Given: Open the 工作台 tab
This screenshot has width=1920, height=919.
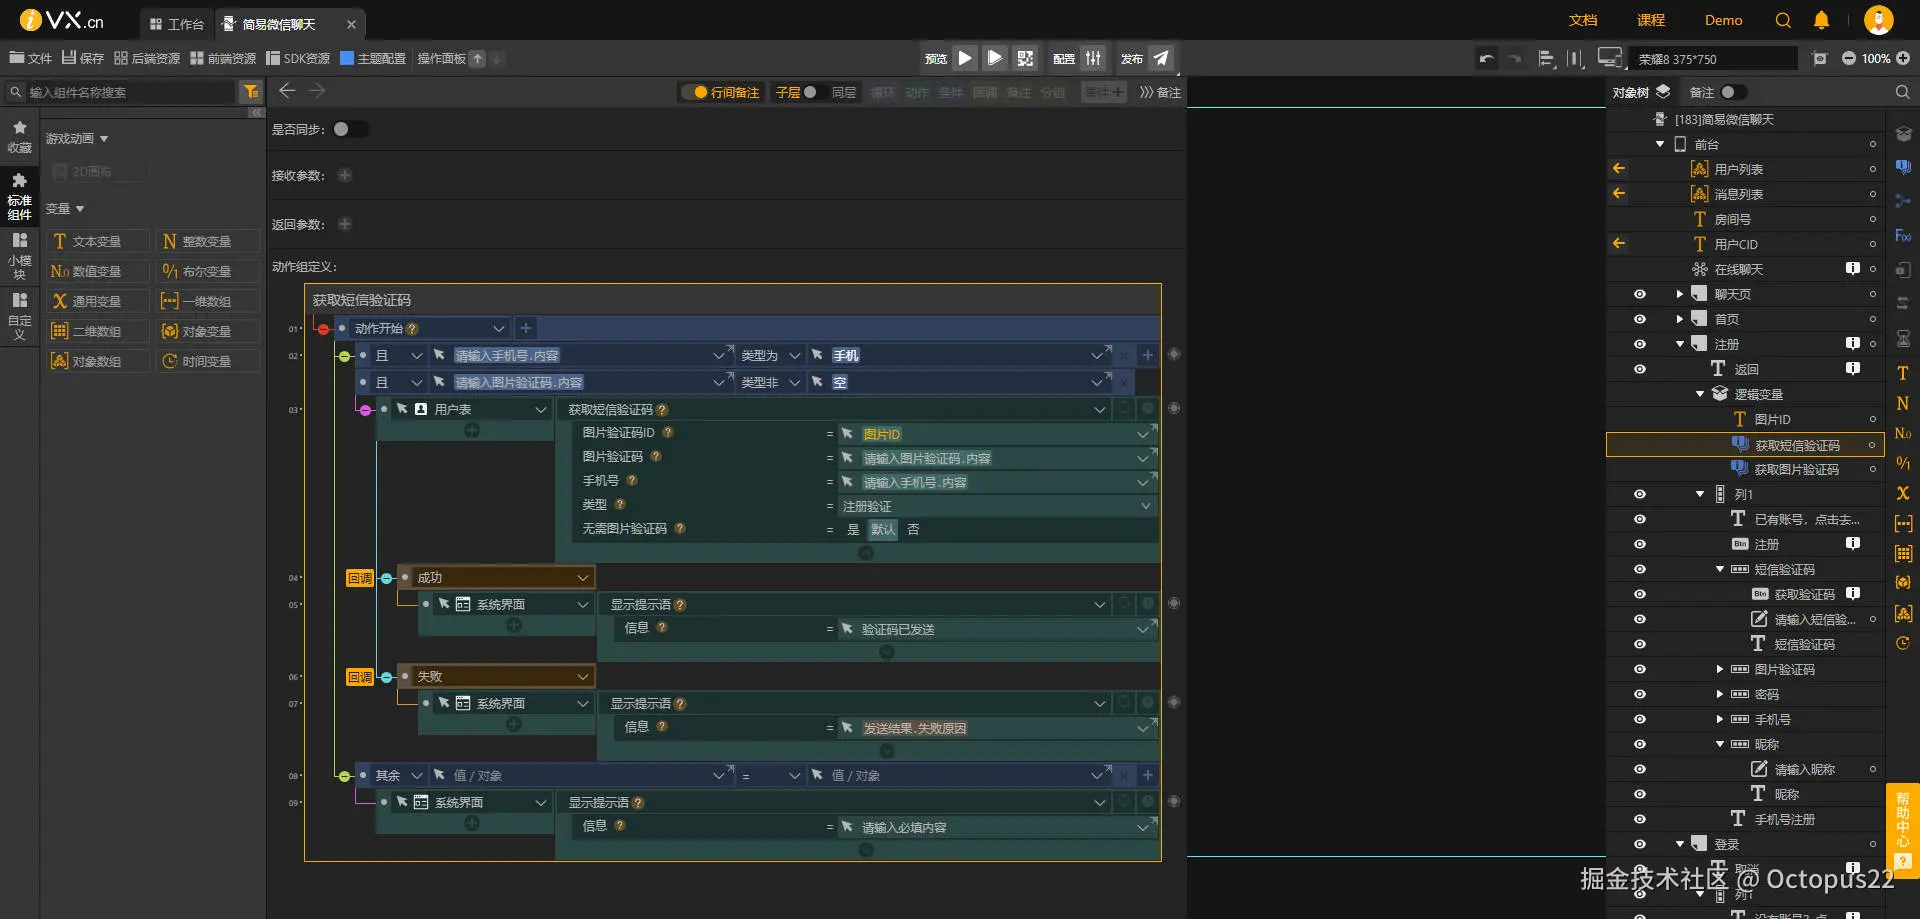Looking at the screenshot, I should [x=176, y=24].
